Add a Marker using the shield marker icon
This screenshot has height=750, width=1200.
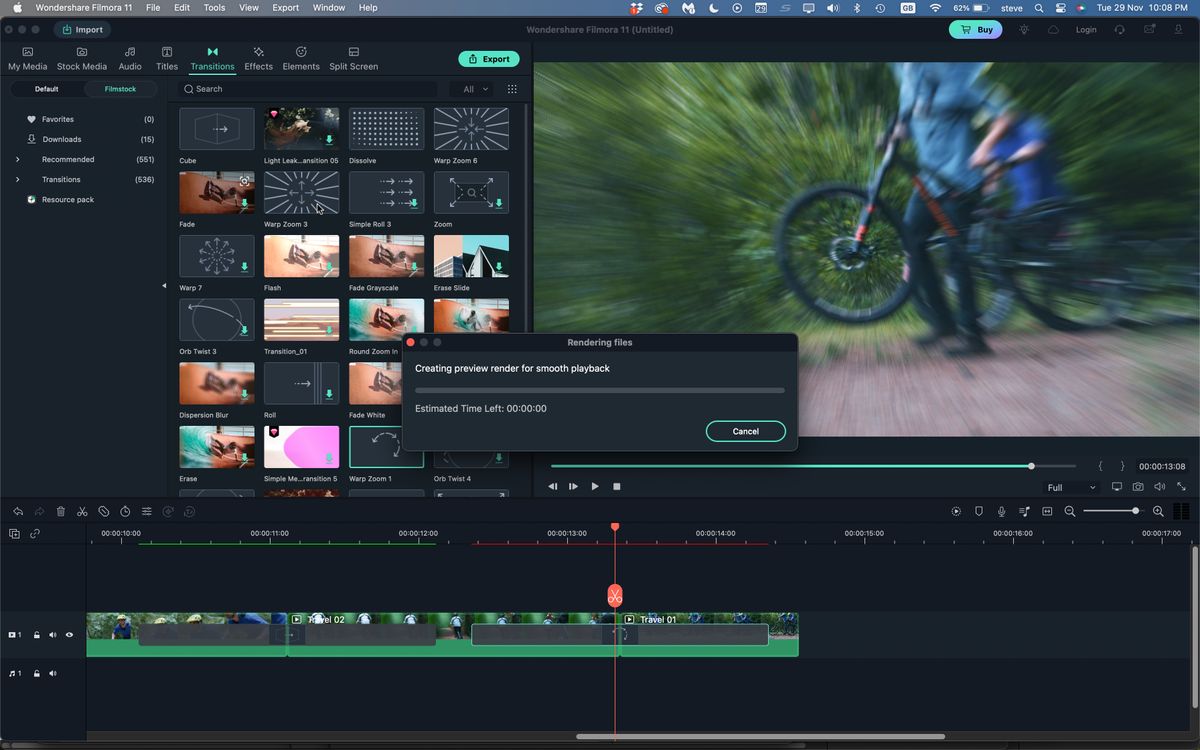click(979, 511)
